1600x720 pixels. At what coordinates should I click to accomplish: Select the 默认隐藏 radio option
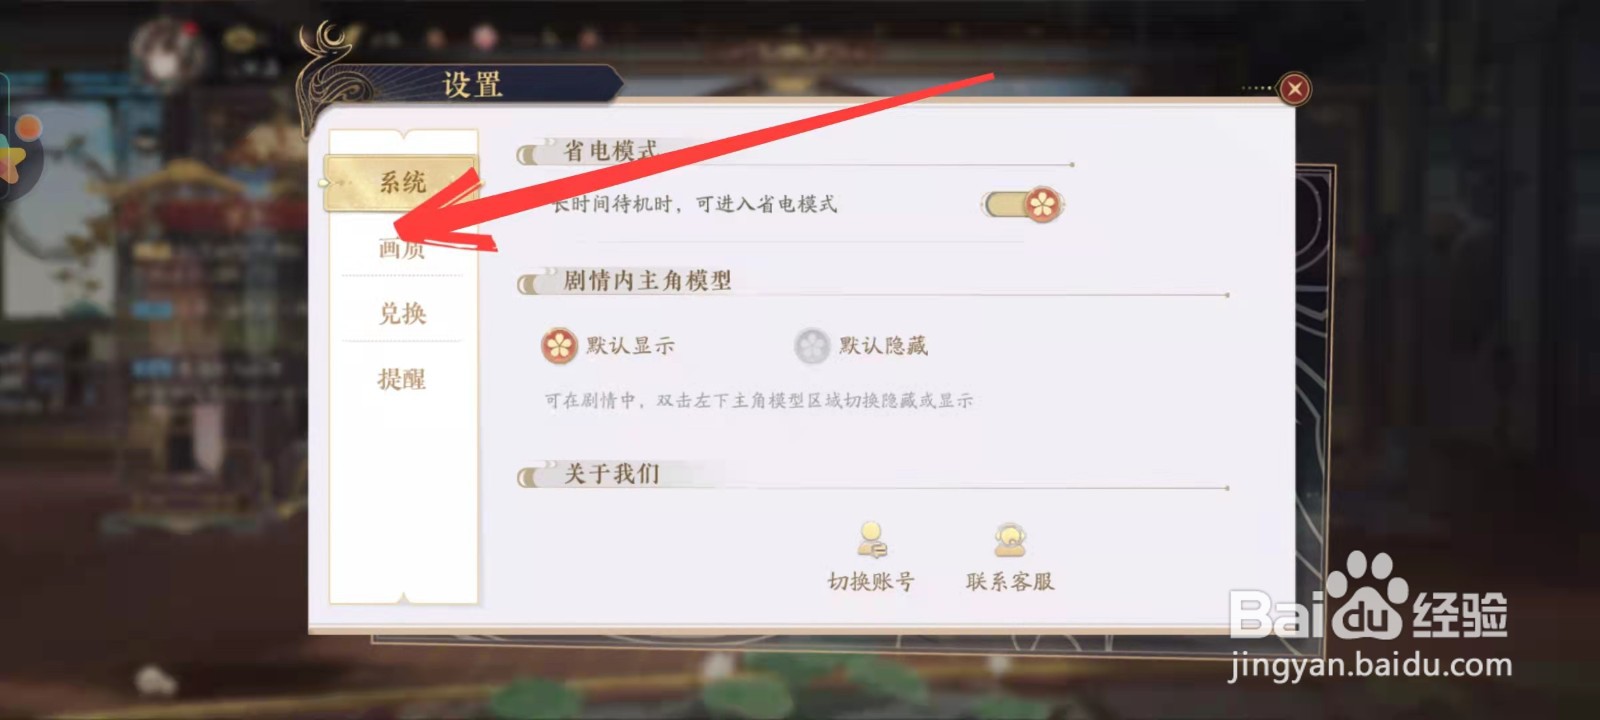(x=812, y=346)
